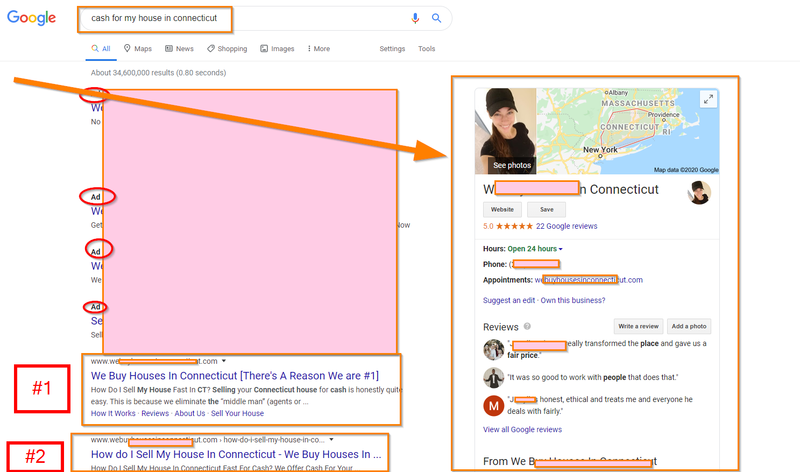Open the More search options menu
The width and height of the screenshot is (800, 472).
319,49
